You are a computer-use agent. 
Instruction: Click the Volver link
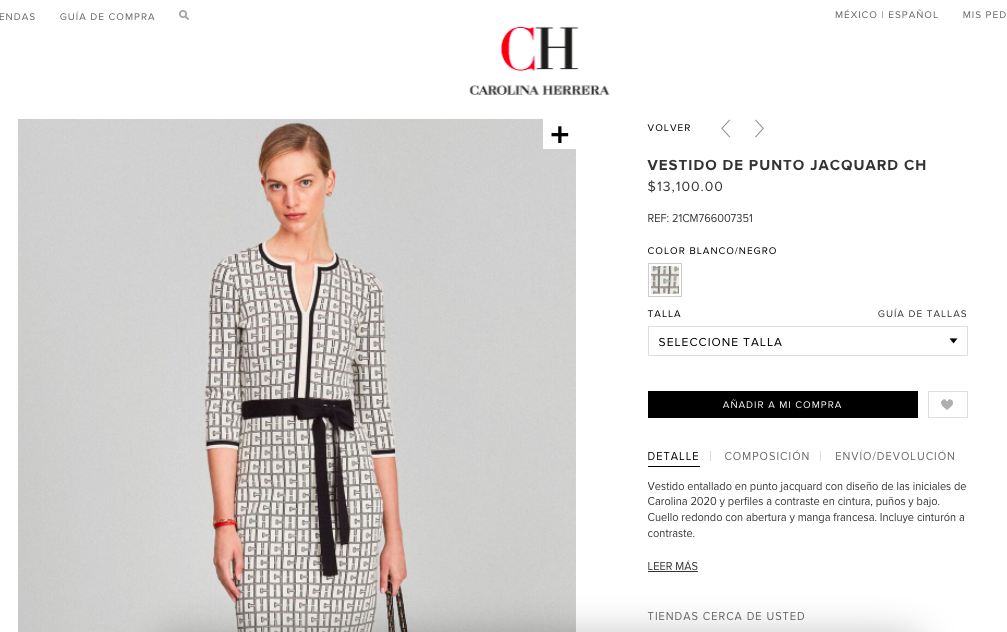[669, 128]
